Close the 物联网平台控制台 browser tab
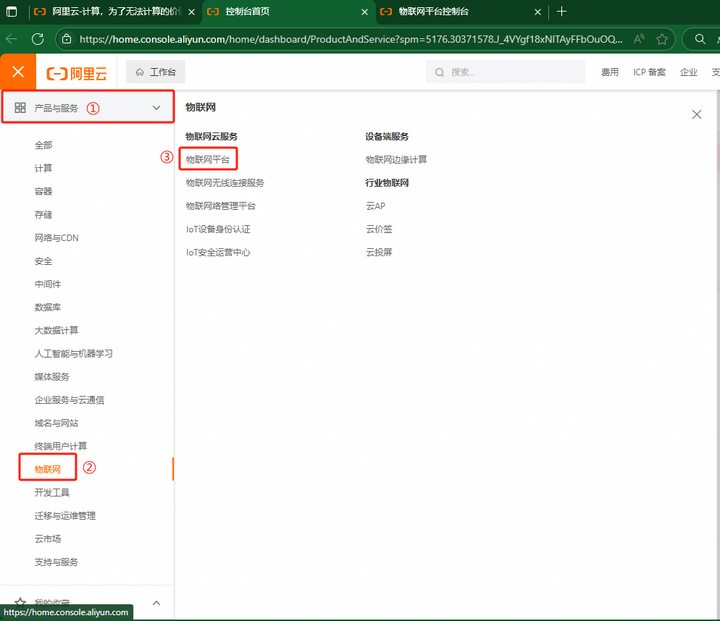This screenshot has width=720, height=621. point(538,12)
